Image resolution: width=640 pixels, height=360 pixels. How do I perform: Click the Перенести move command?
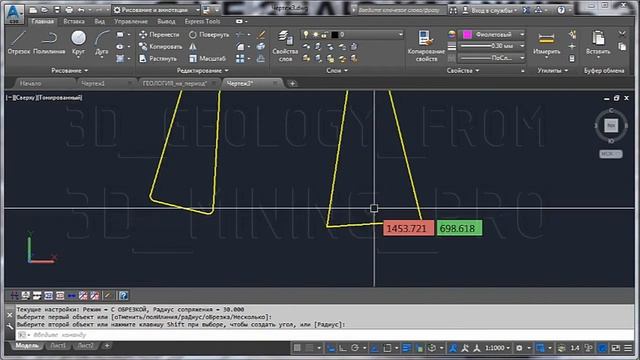pos(159,35)
